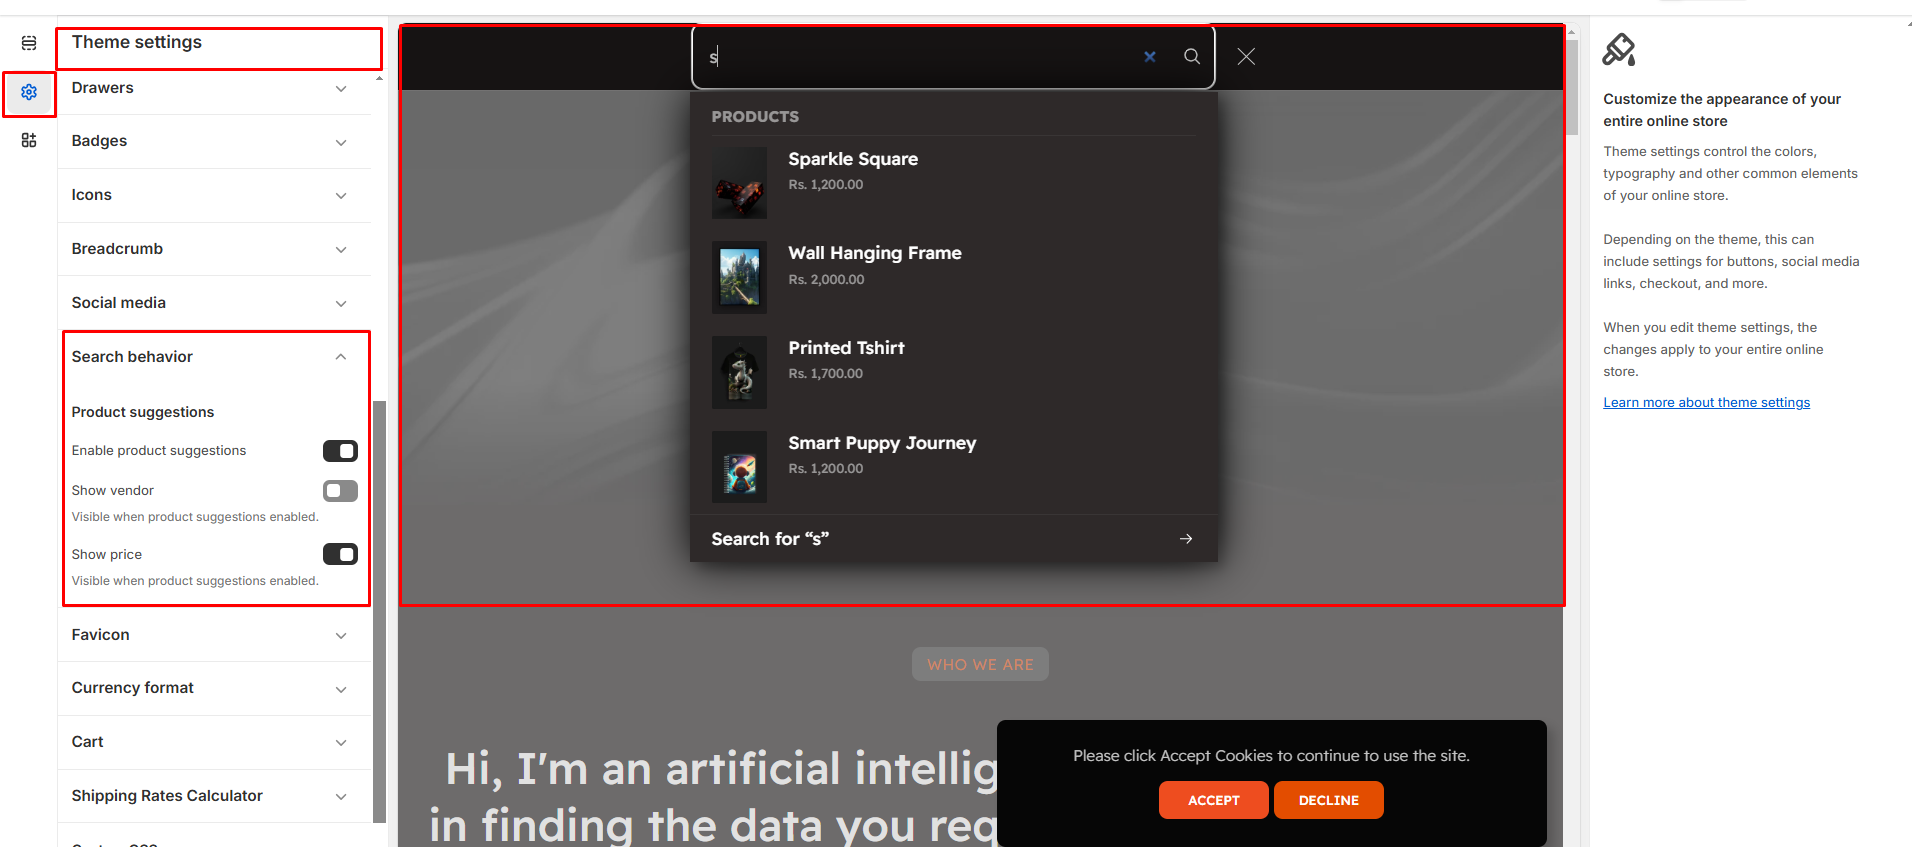
Task: Click the left settings panel scrollbar
Action: (379, 610)
